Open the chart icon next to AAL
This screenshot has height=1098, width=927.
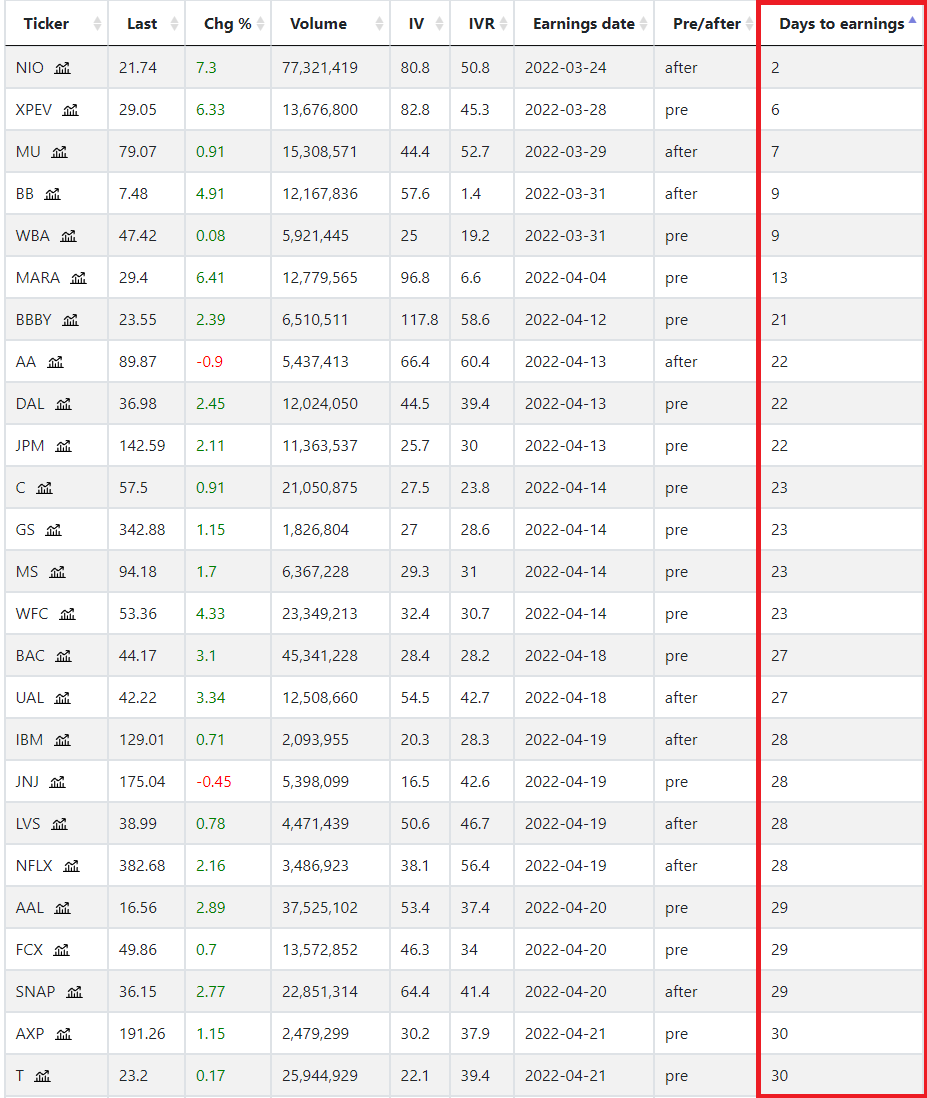click(62, 908)
